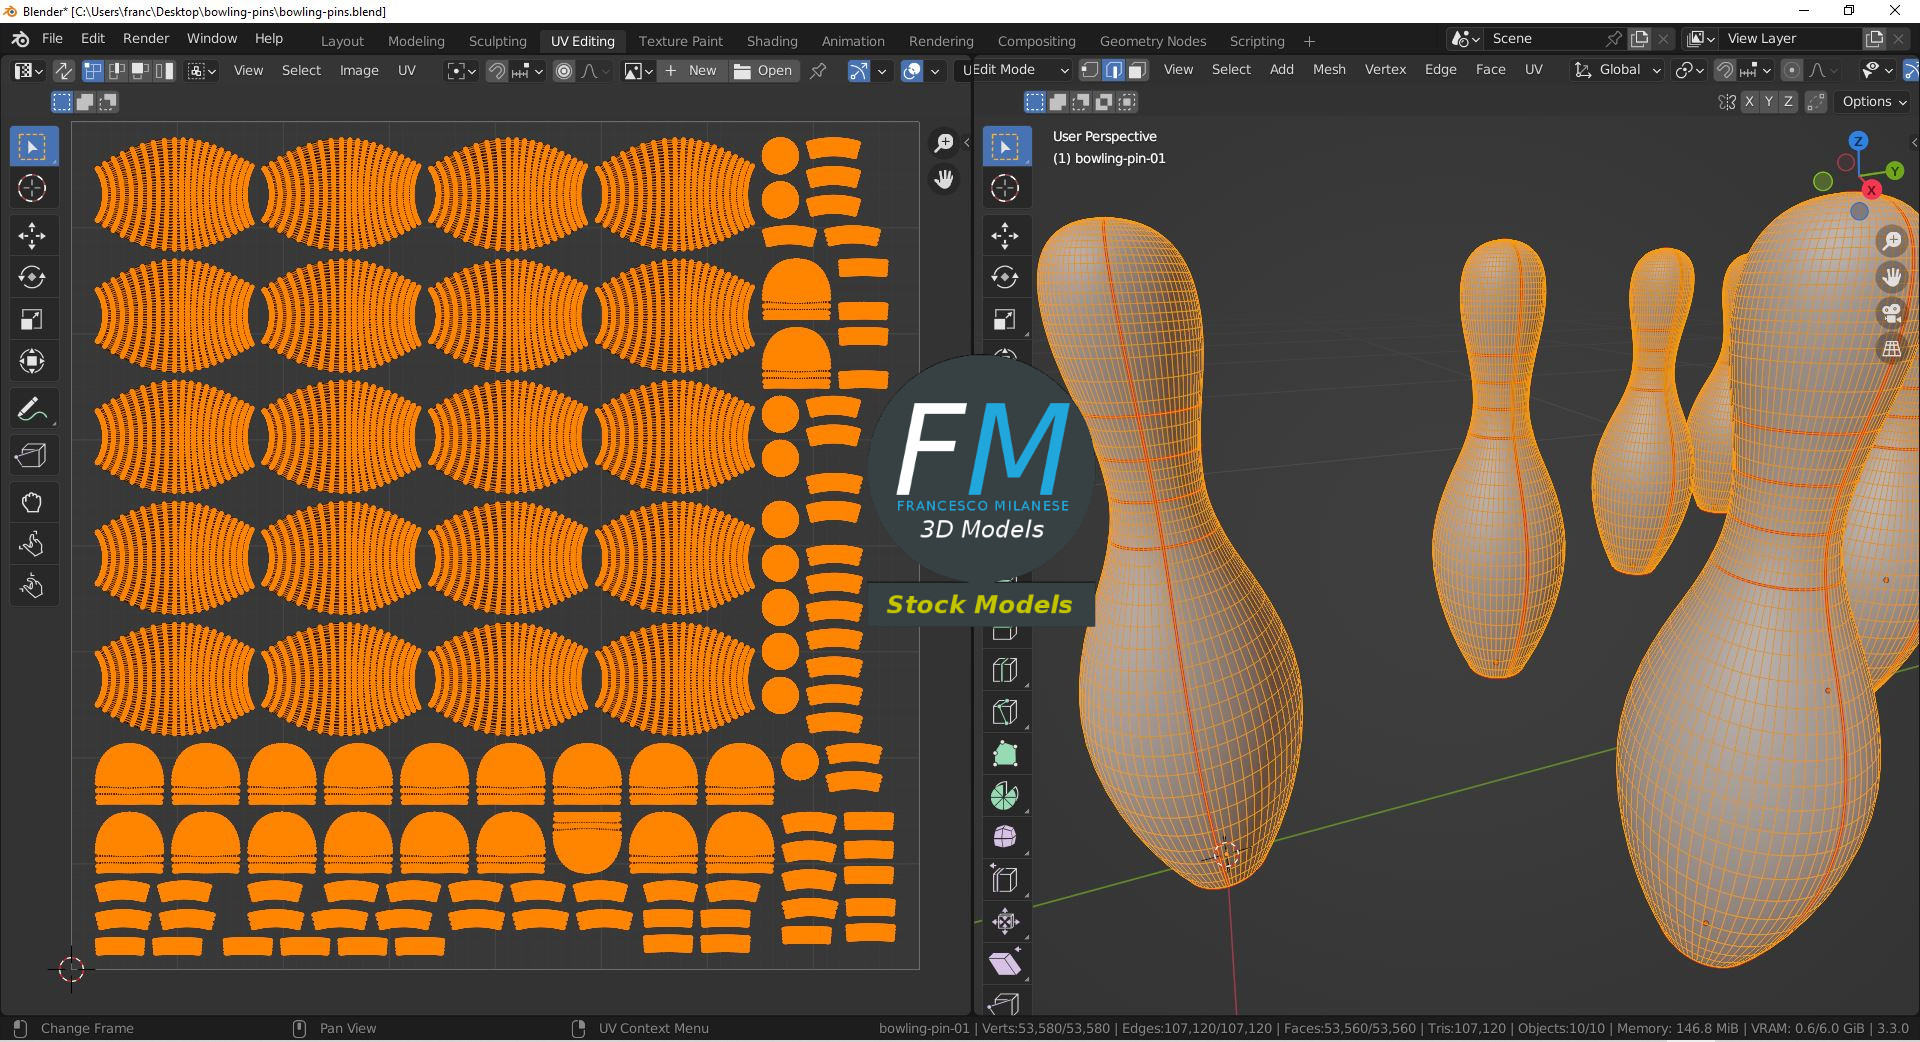Click the 3D viewport zoom gizmo
Screen dimensions: 1920x1042
(x=1891, y=240)
